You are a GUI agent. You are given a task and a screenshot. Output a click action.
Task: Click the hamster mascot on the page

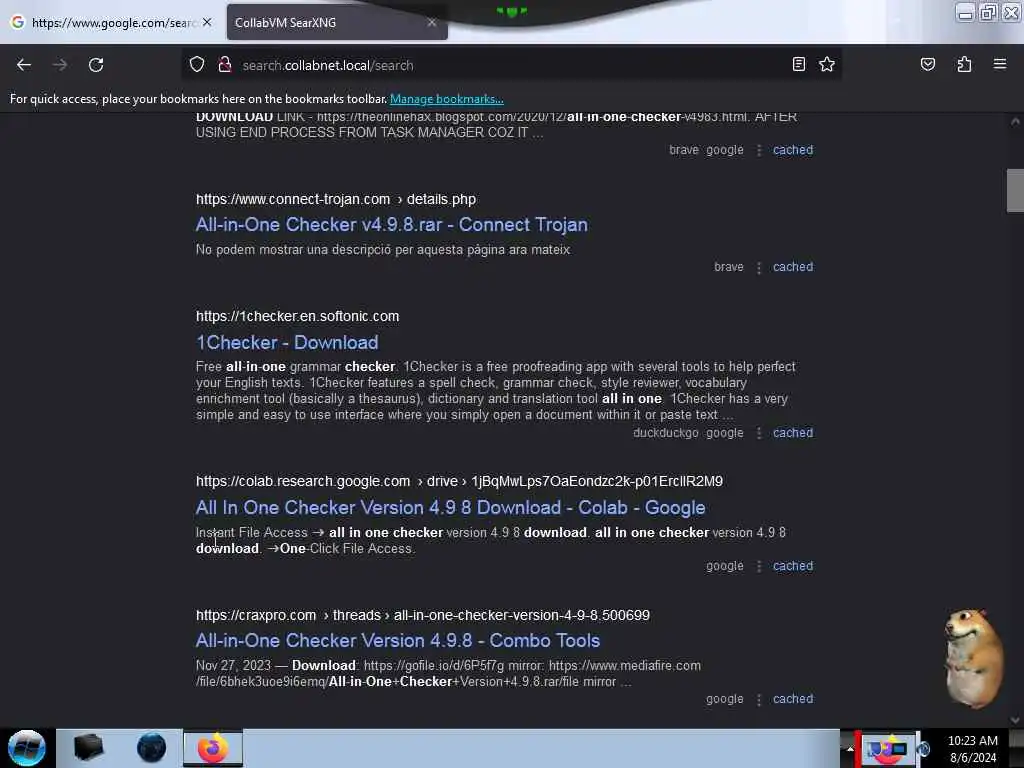[x=973, y=658]
